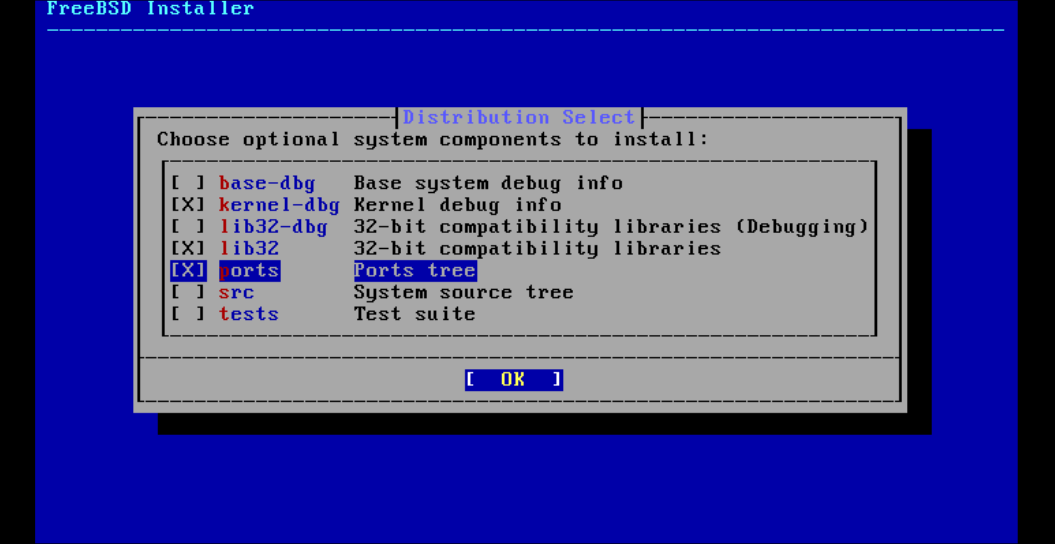Screen dimensions: 1055x544
Task: Click 'System source tree' description
Action: point(464,292)
